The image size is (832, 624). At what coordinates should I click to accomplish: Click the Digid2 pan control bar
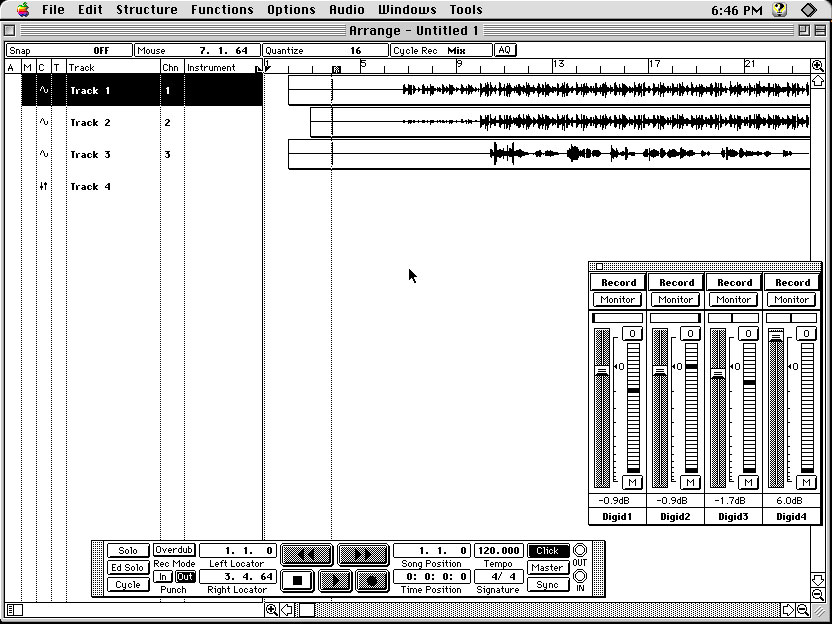pyautogui.click(x=675, y=318)
